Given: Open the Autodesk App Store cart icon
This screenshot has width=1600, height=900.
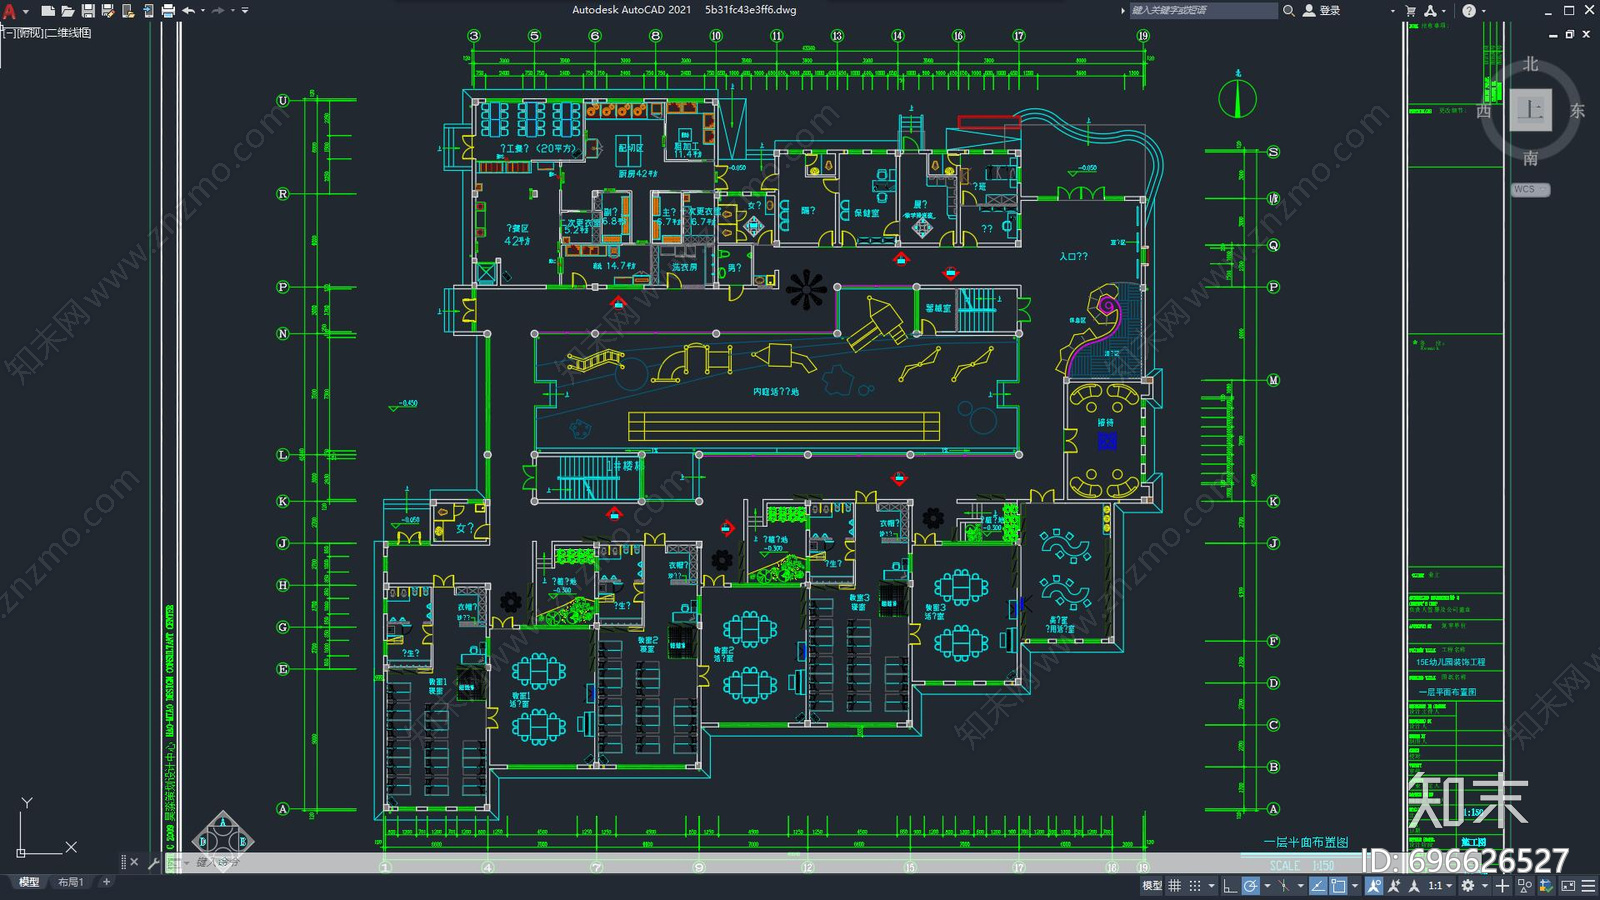Looking at the screenshot, I should pos(1411,10).
